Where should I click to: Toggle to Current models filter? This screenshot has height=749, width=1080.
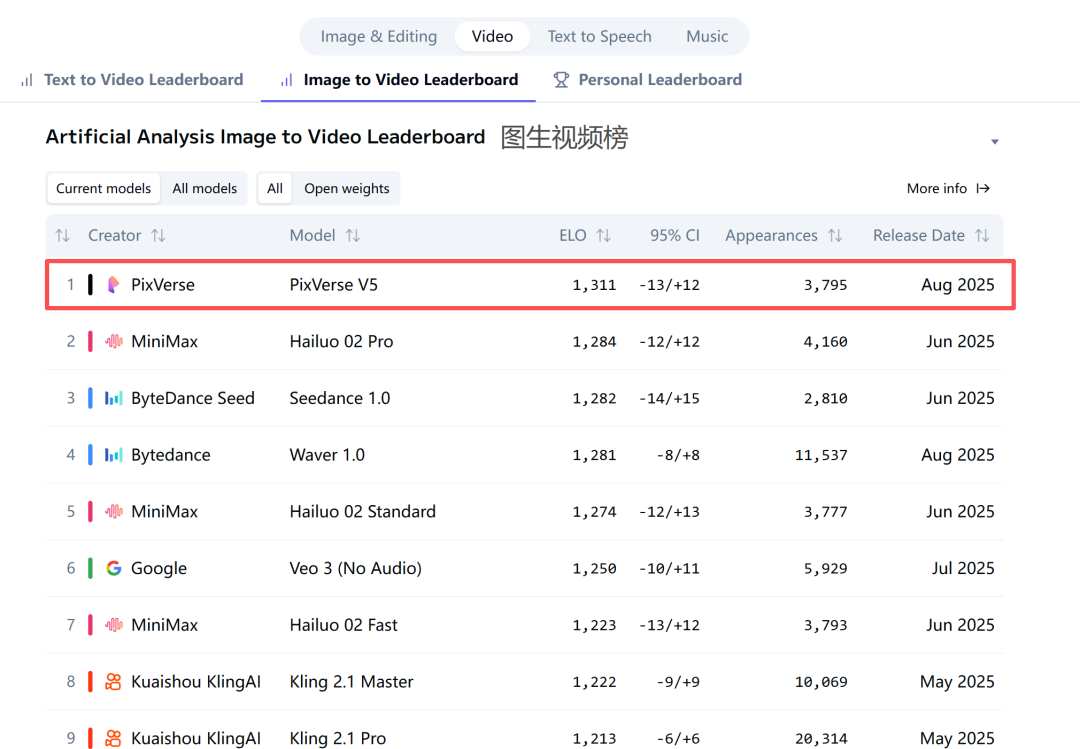pos(103,188)
